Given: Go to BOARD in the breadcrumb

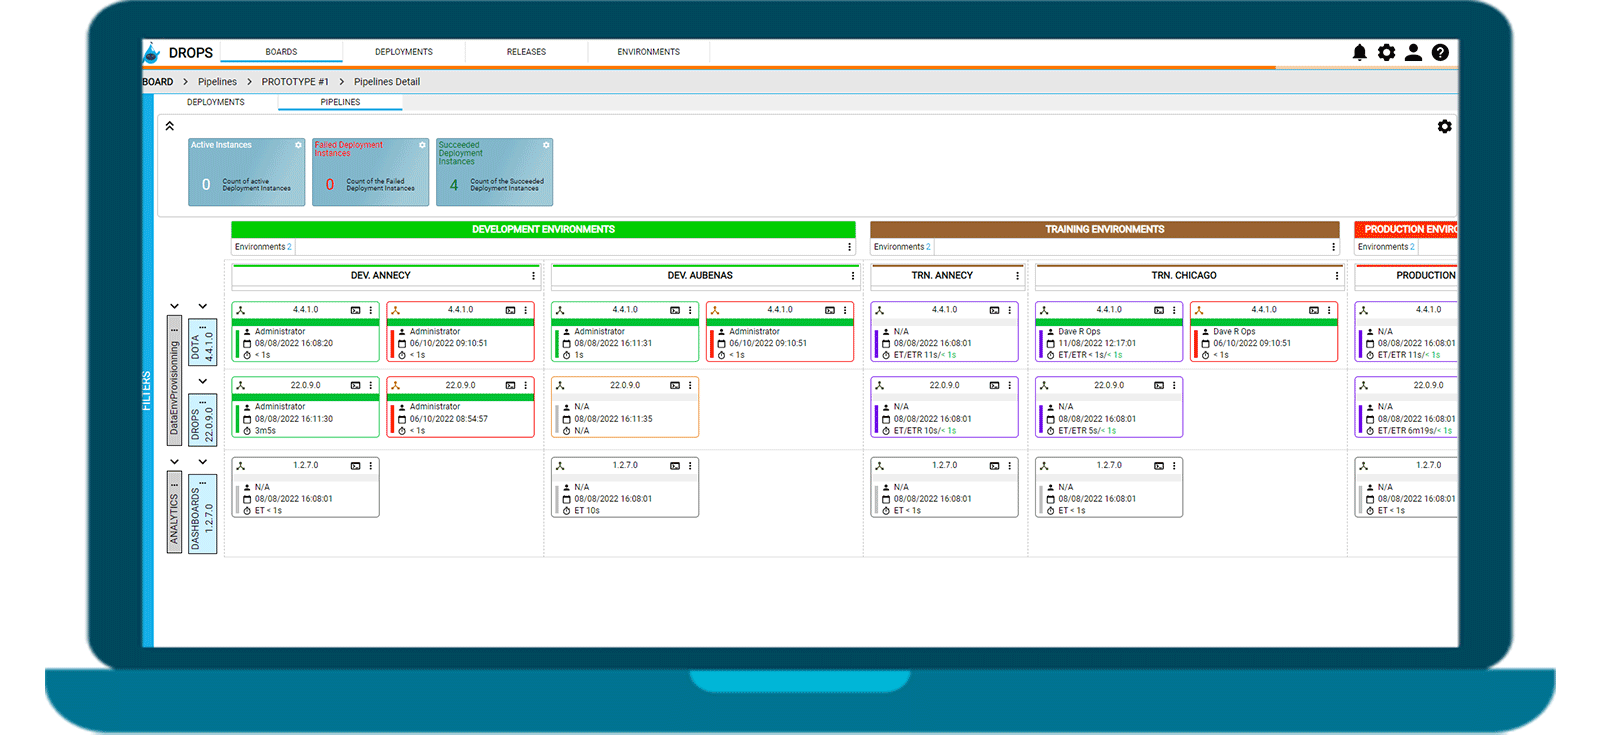Looking at the screenshot, I should point(158,82).
